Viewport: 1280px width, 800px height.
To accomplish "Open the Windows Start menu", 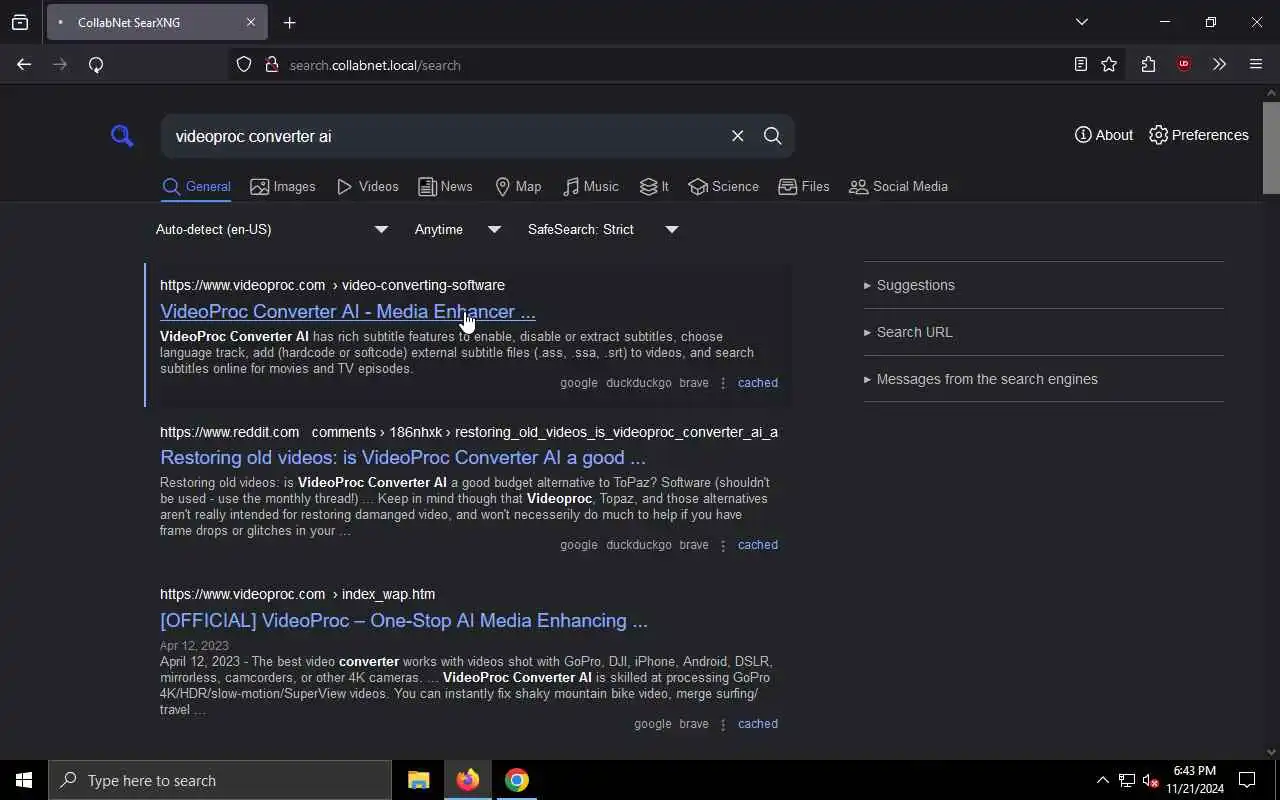I will 24,780.
